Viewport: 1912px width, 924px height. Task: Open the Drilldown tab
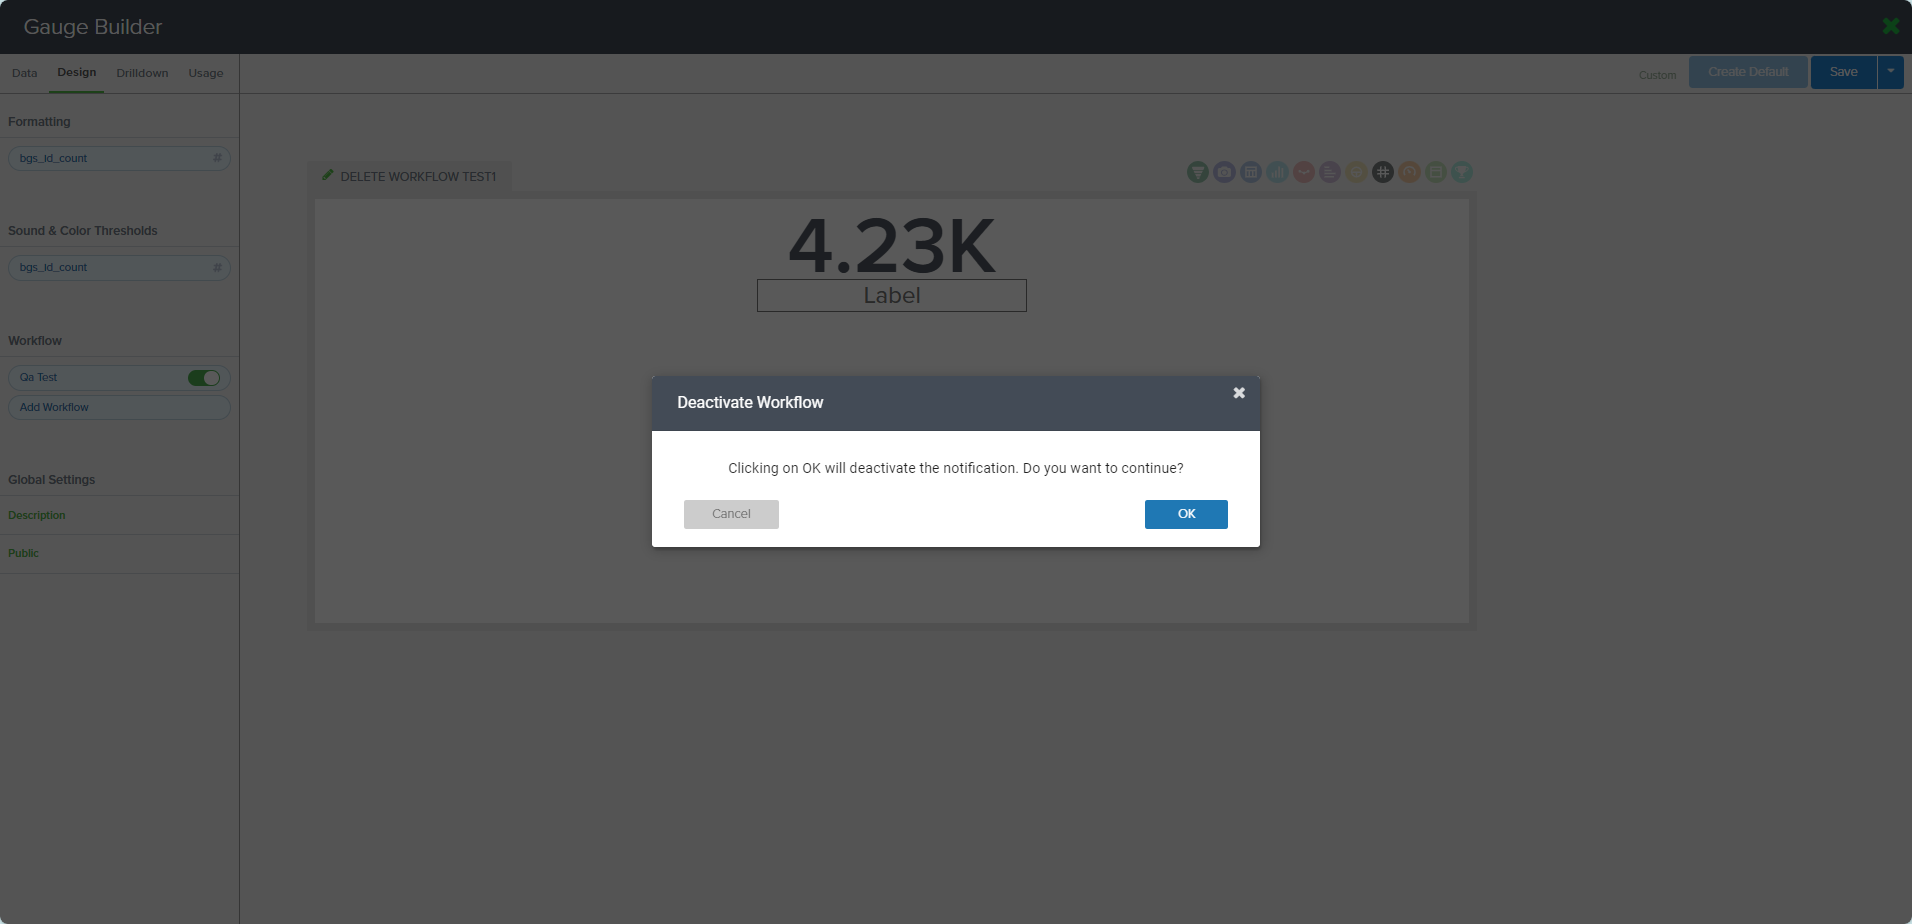[x=142, y=73]
